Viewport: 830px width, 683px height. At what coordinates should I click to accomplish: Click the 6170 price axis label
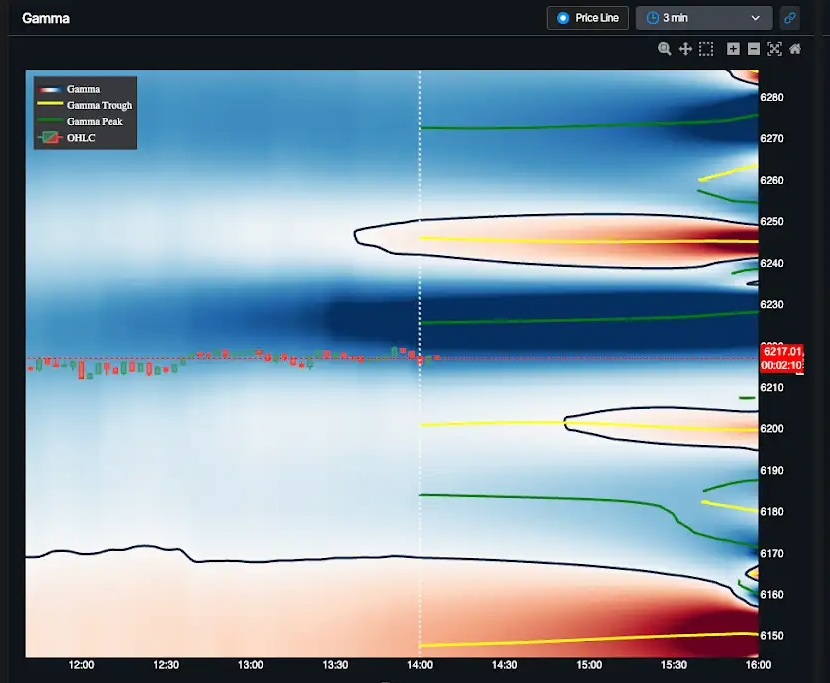click(x=772, y=554)
